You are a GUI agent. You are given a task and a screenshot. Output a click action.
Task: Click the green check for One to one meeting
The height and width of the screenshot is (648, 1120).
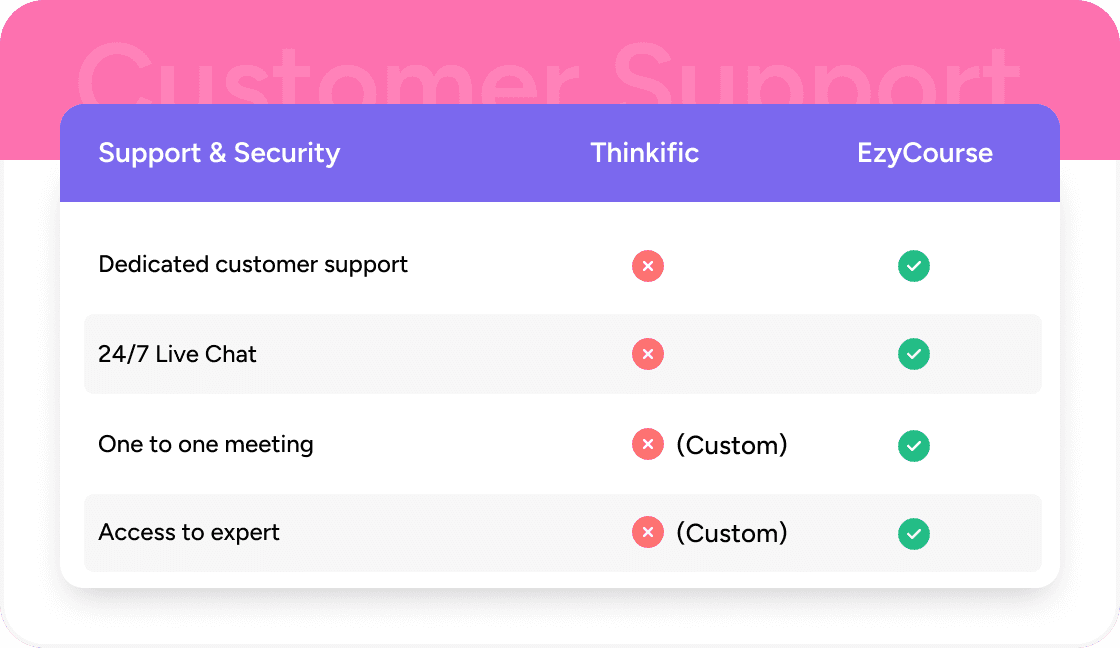coord(913,445)
